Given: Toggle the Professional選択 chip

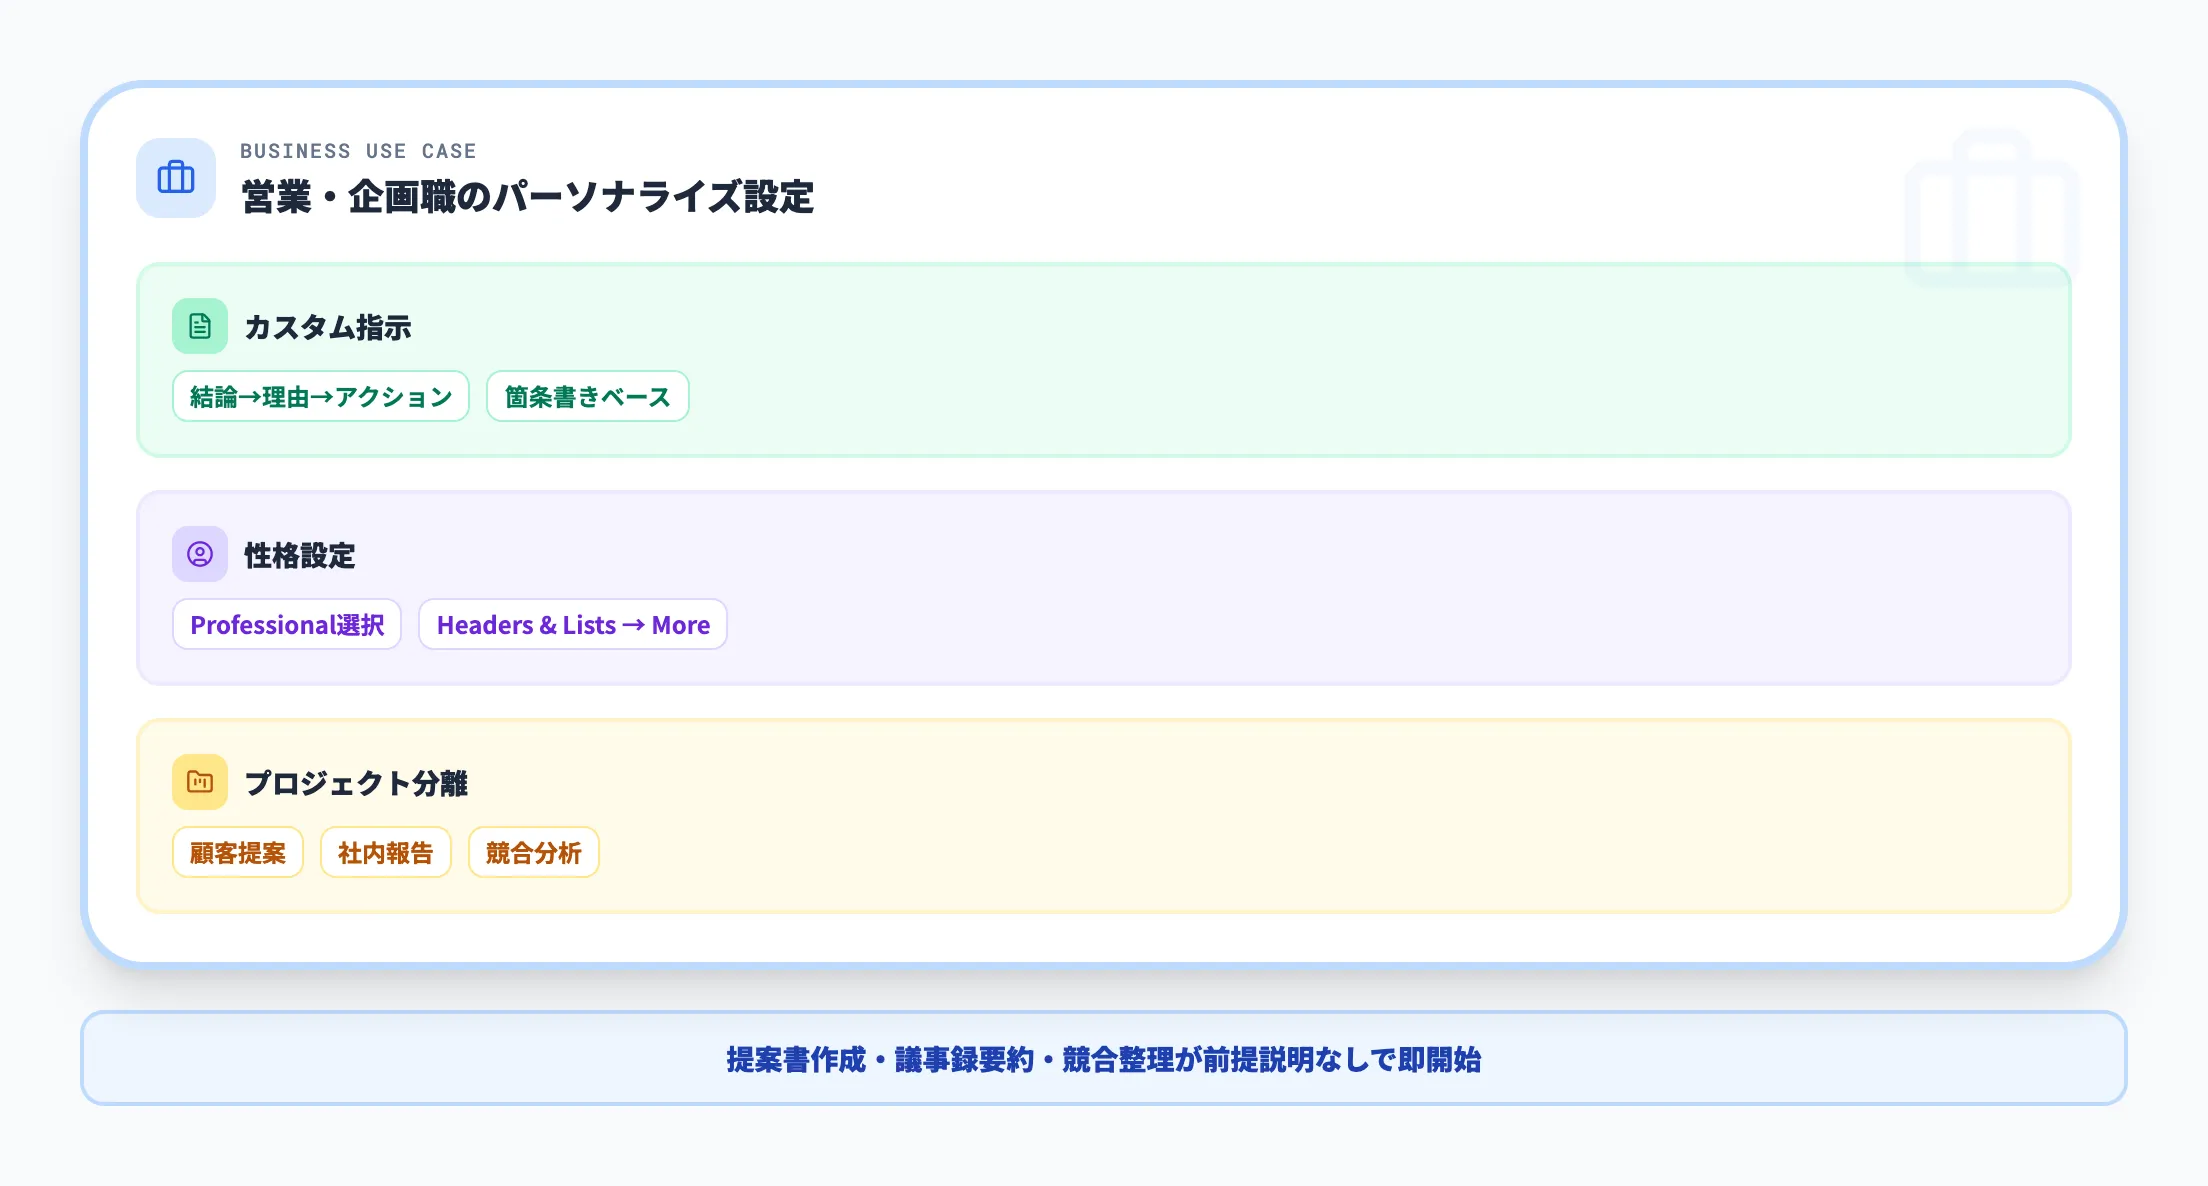Looking at the screenshot, I should click(287, 624).
